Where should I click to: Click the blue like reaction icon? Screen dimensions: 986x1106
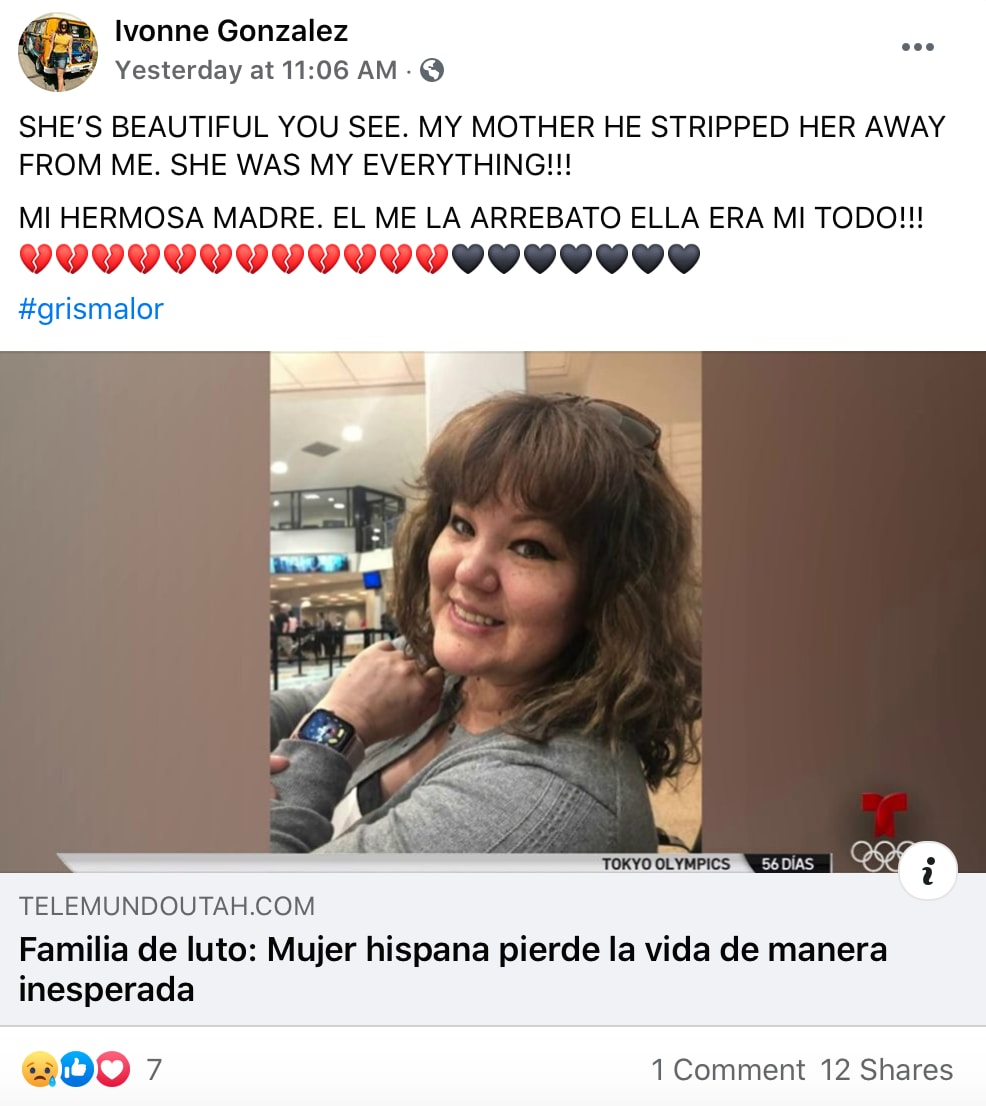coord(76,1069)
